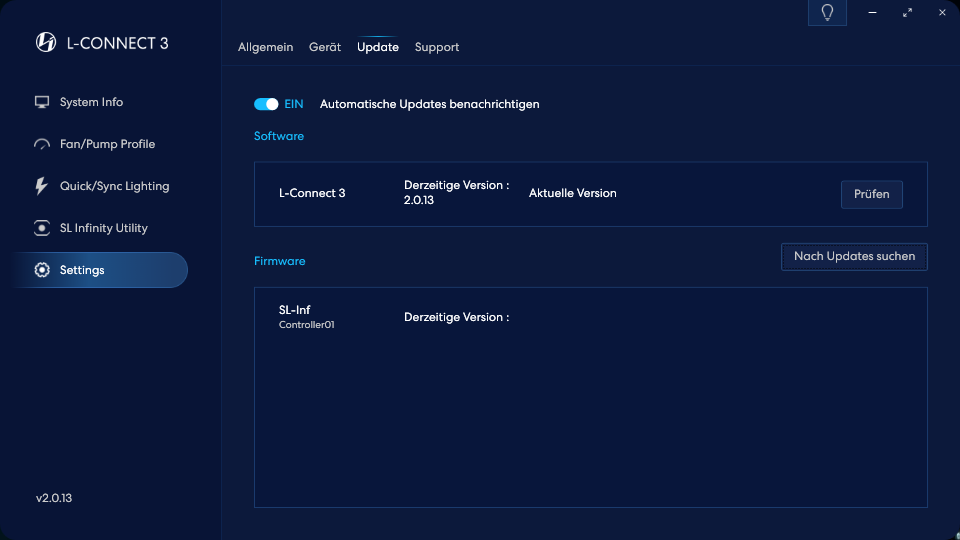This screenshot has height=540, width=960.
Task: Click the System Info monitor icon
Action: [42, 102]
